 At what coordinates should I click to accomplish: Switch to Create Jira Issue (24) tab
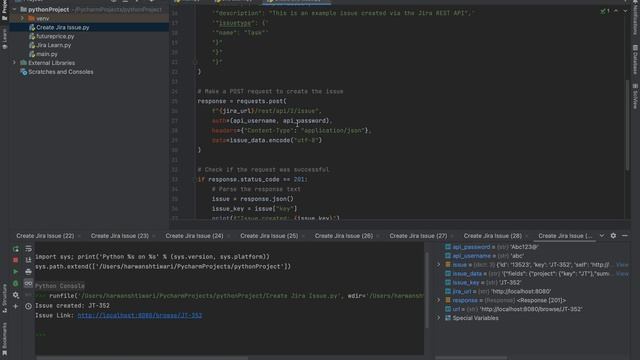pos(194,236)
